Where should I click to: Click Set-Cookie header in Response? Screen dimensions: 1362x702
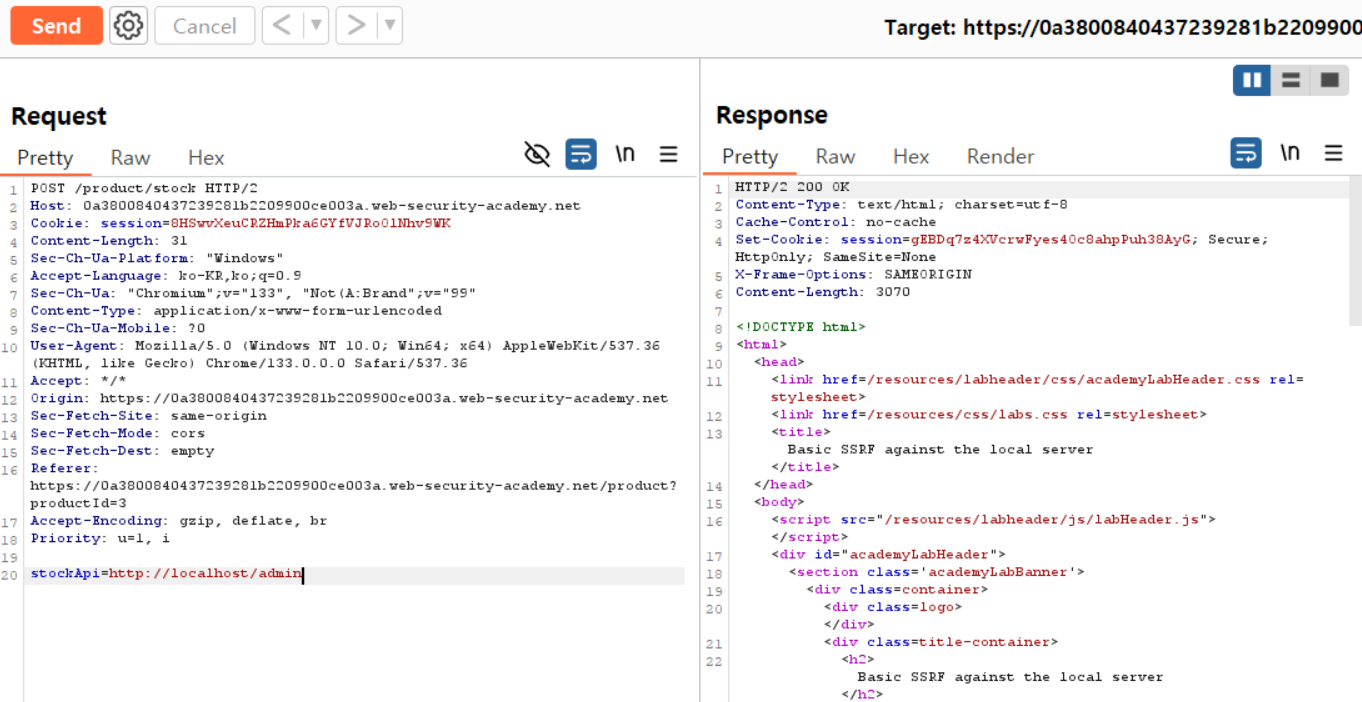1002,248
